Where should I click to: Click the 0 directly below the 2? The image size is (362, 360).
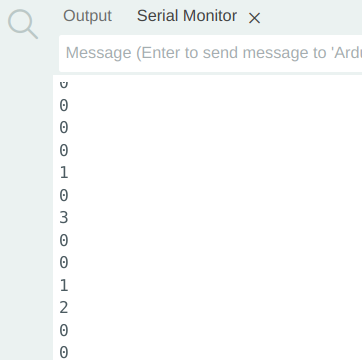[x=64, y=330]
